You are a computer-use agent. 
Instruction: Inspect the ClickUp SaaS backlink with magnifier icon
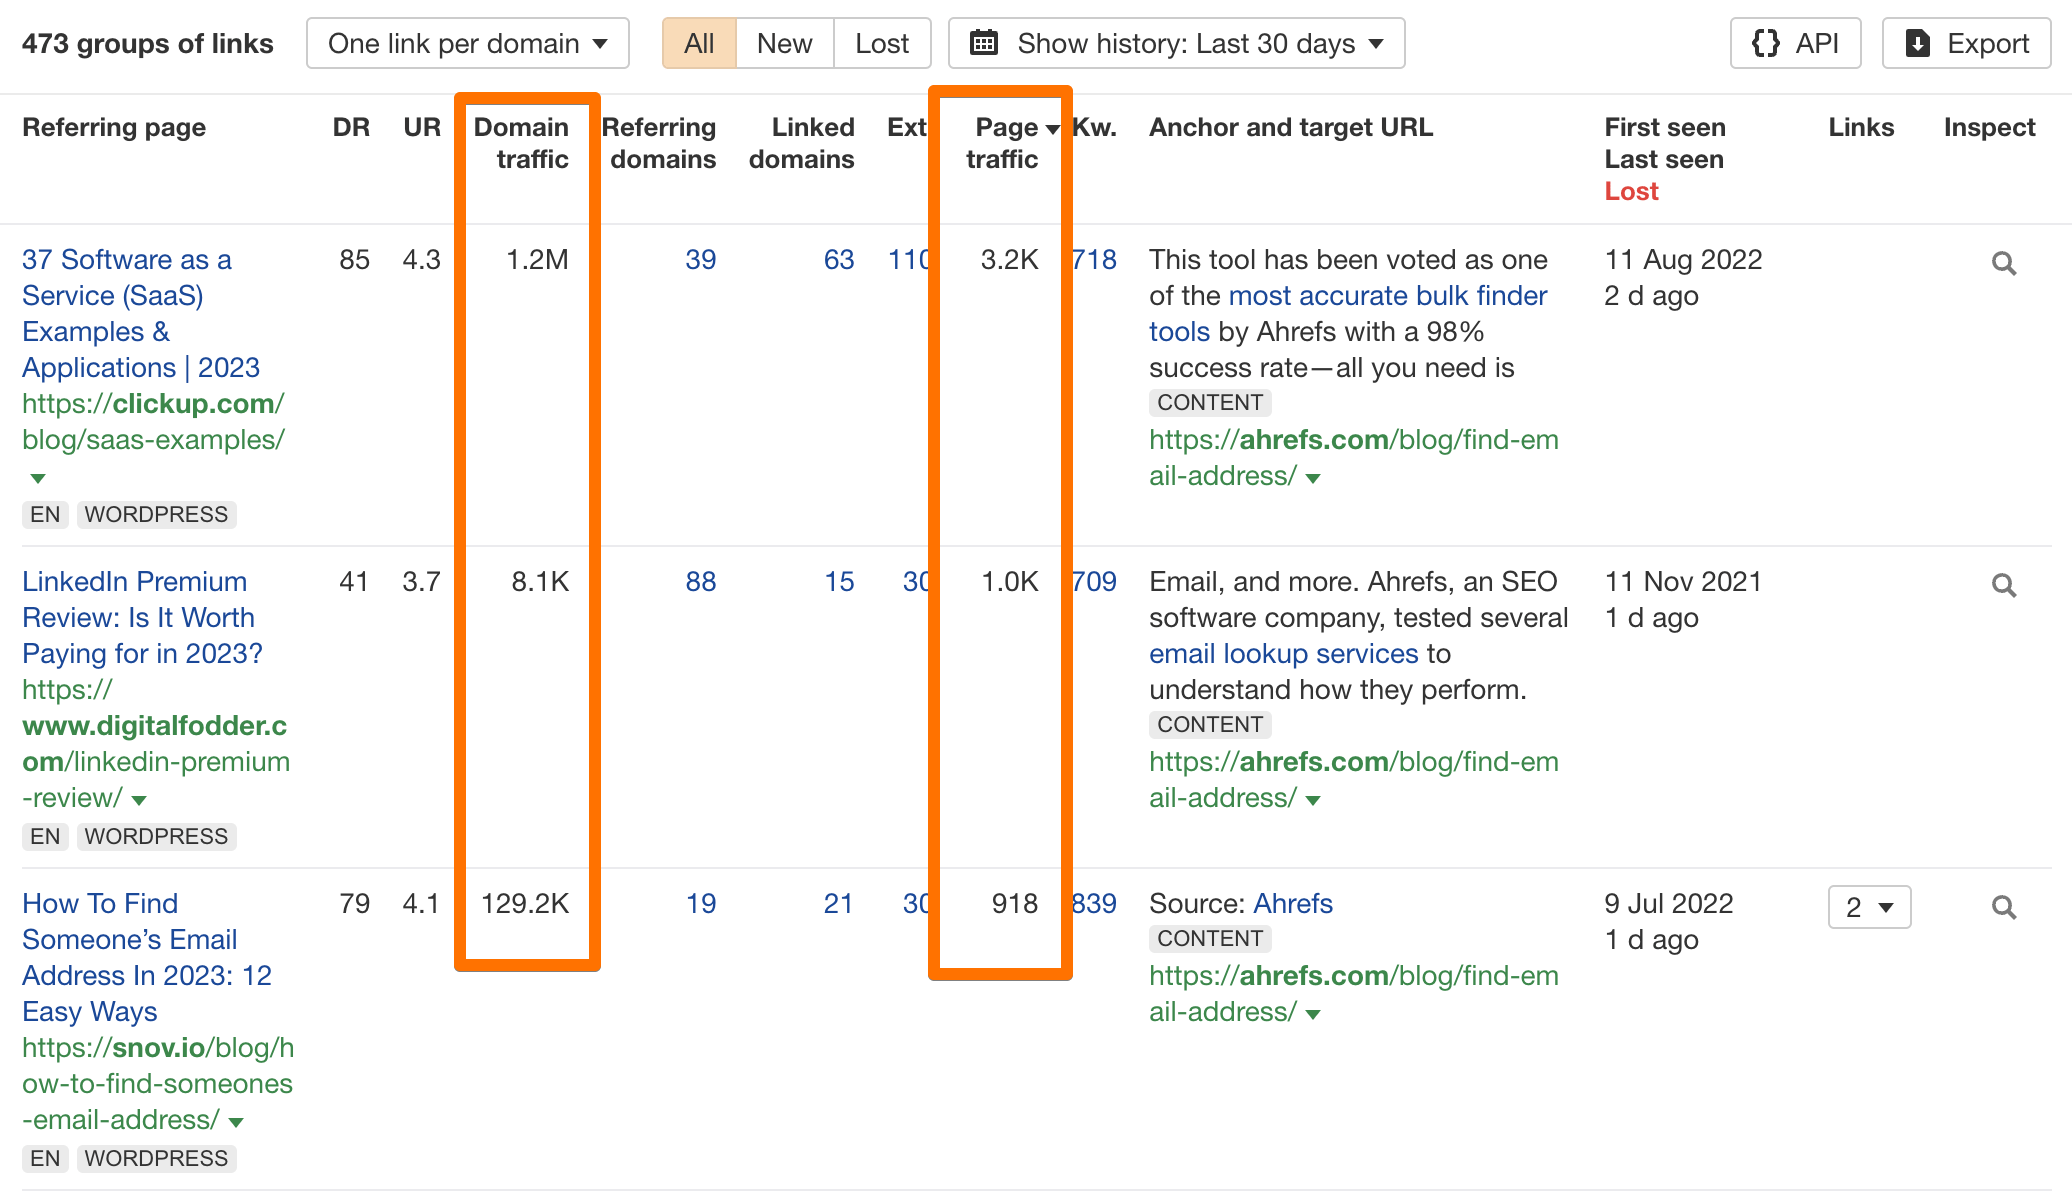tap(2004, 262)
